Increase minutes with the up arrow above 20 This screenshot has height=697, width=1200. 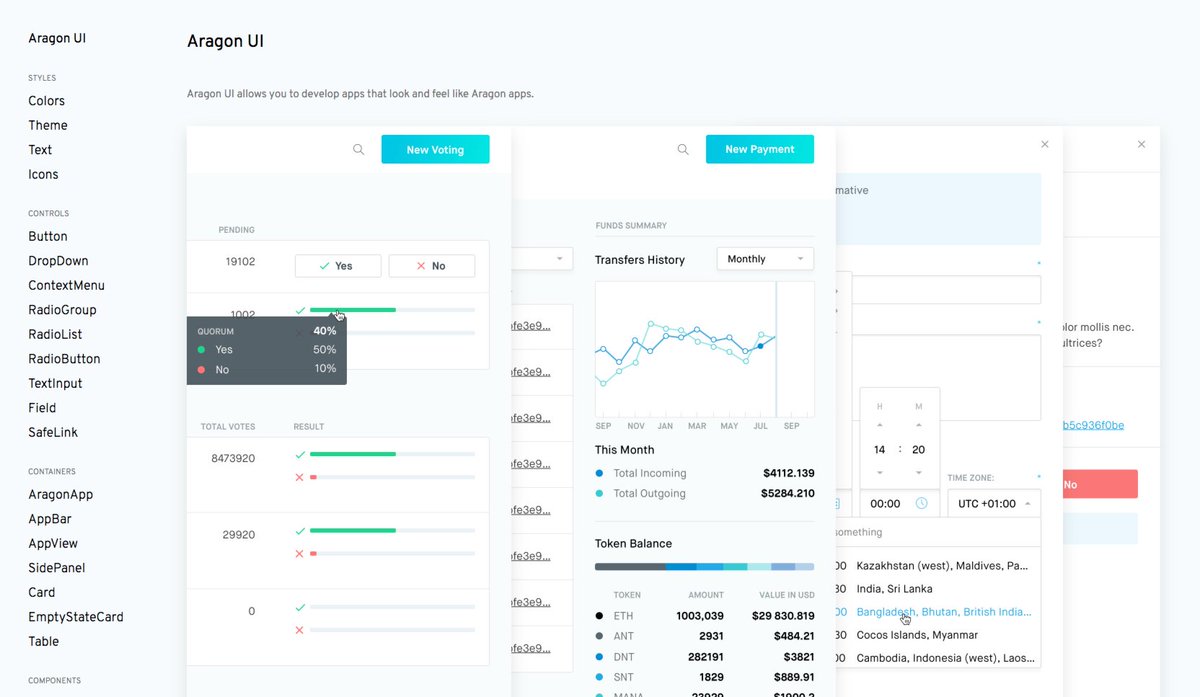(x=919, y=426)
